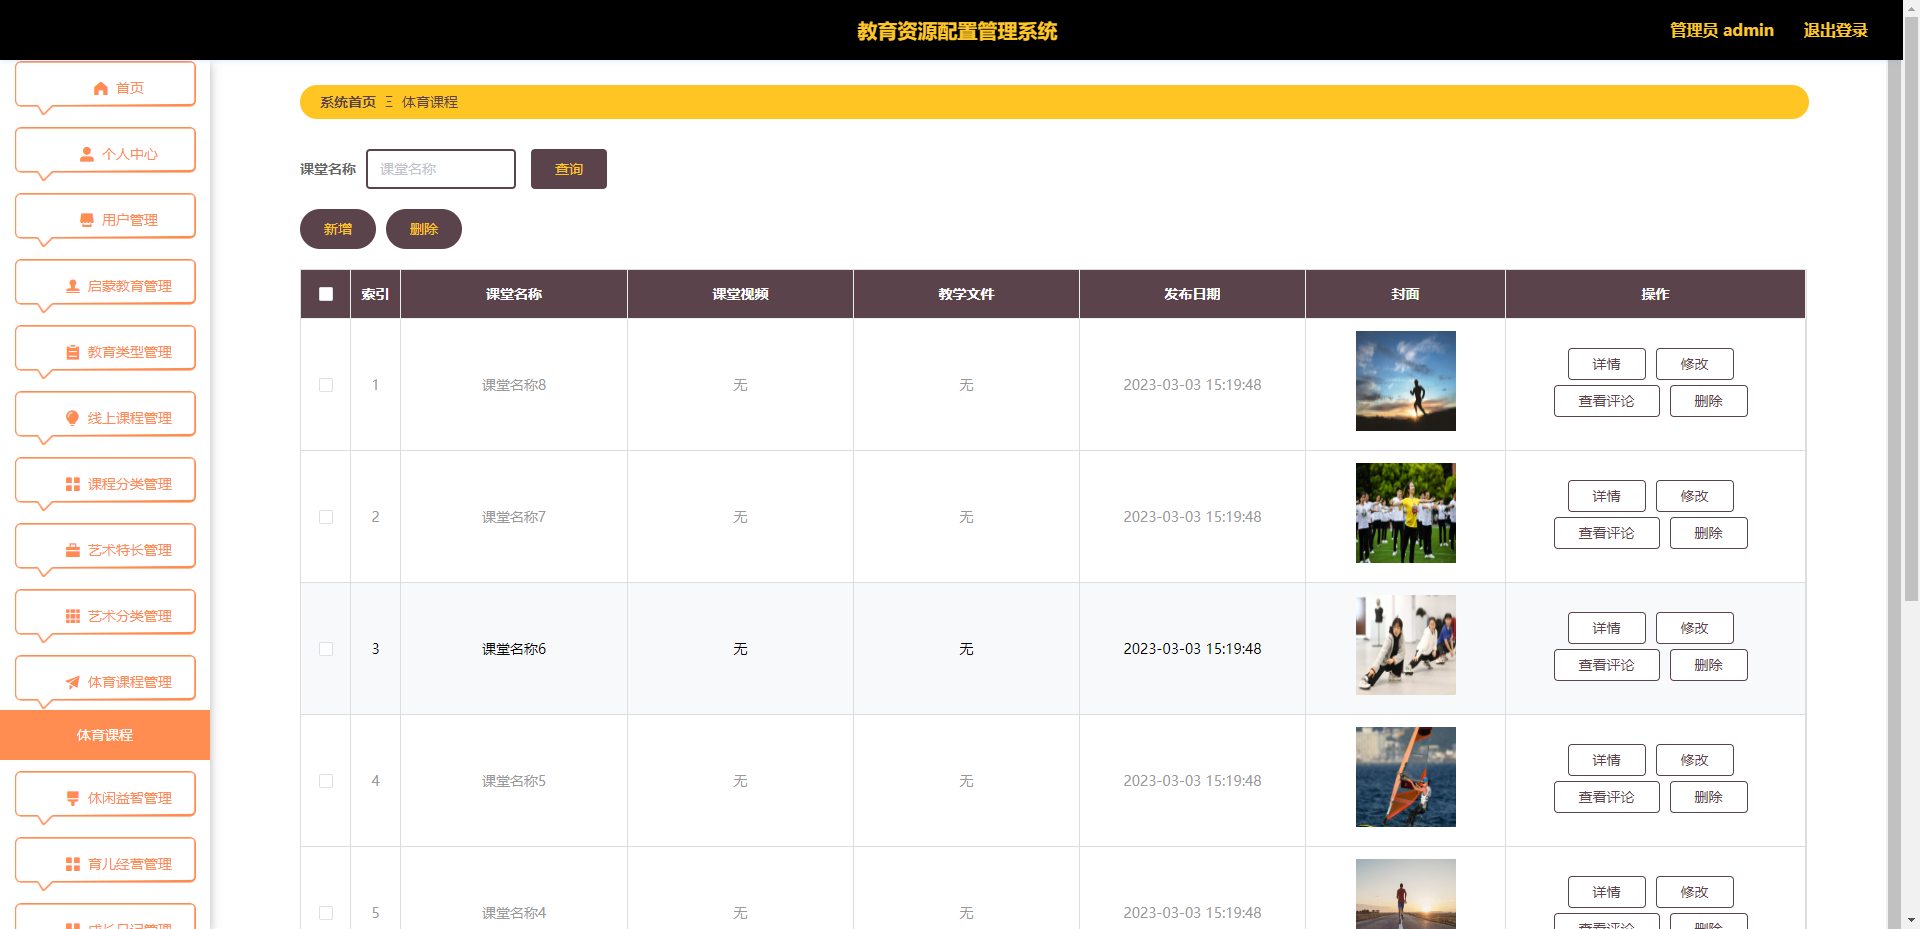Click the person icon beside 个人中心
1920x929 pixels.
tap(87, 155)
